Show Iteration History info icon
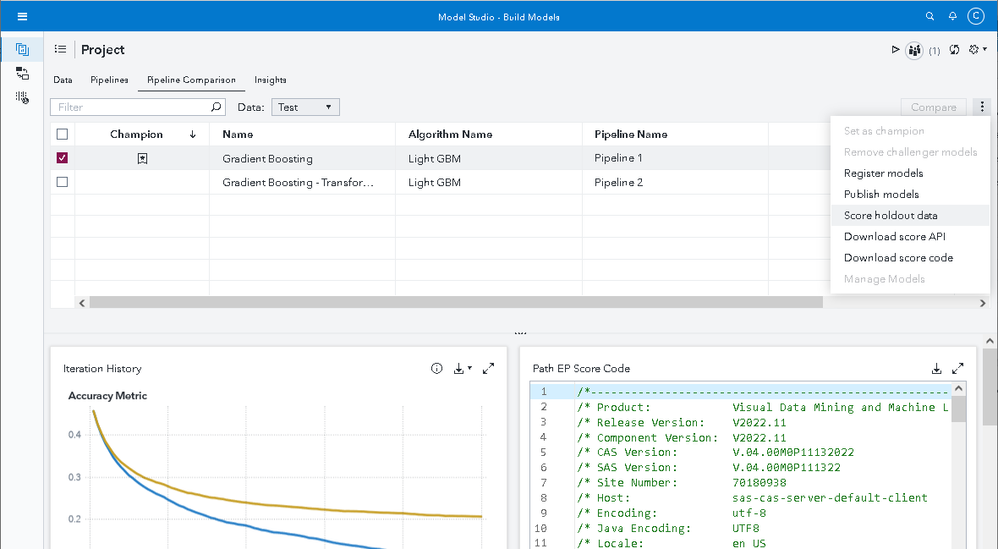Image resolution: width=998 pixels, height=549 pixels. [437, 369]
